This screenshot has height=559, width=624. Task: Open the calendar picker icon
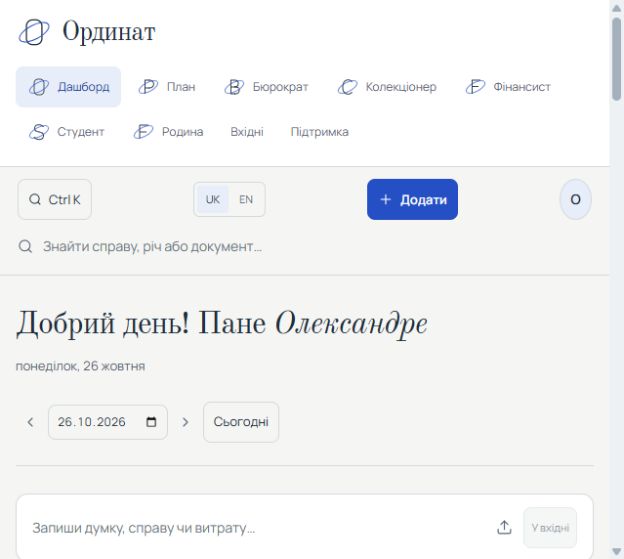(x=151, y=422)
